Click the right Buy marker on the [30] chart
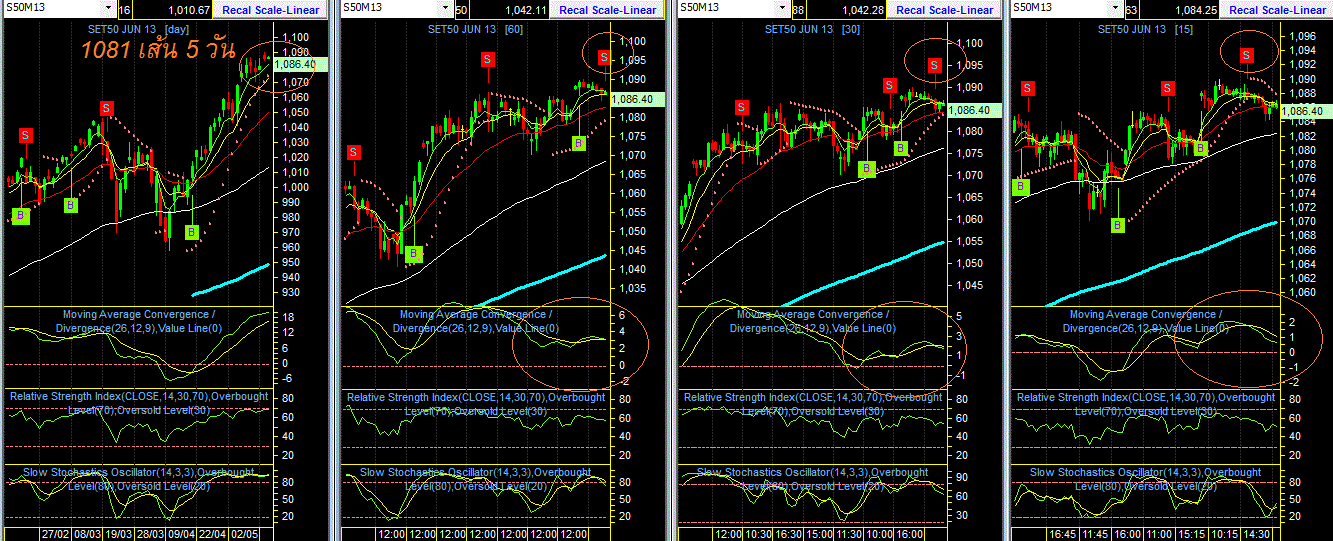This screenshot has width=1333, height=541. [x=901, y=148]
